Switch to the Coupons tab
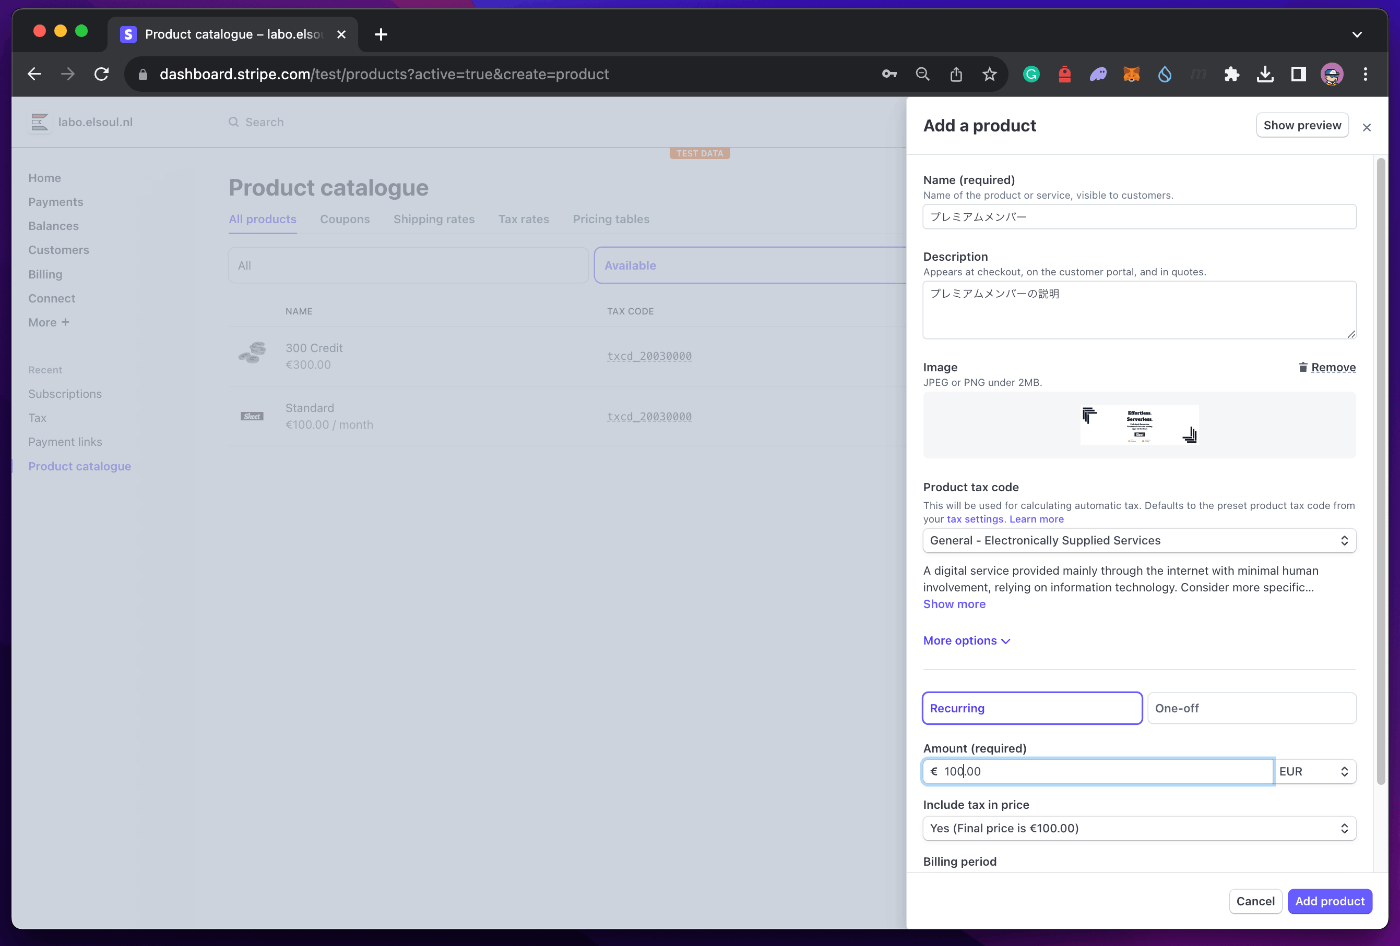 (345, 219)
